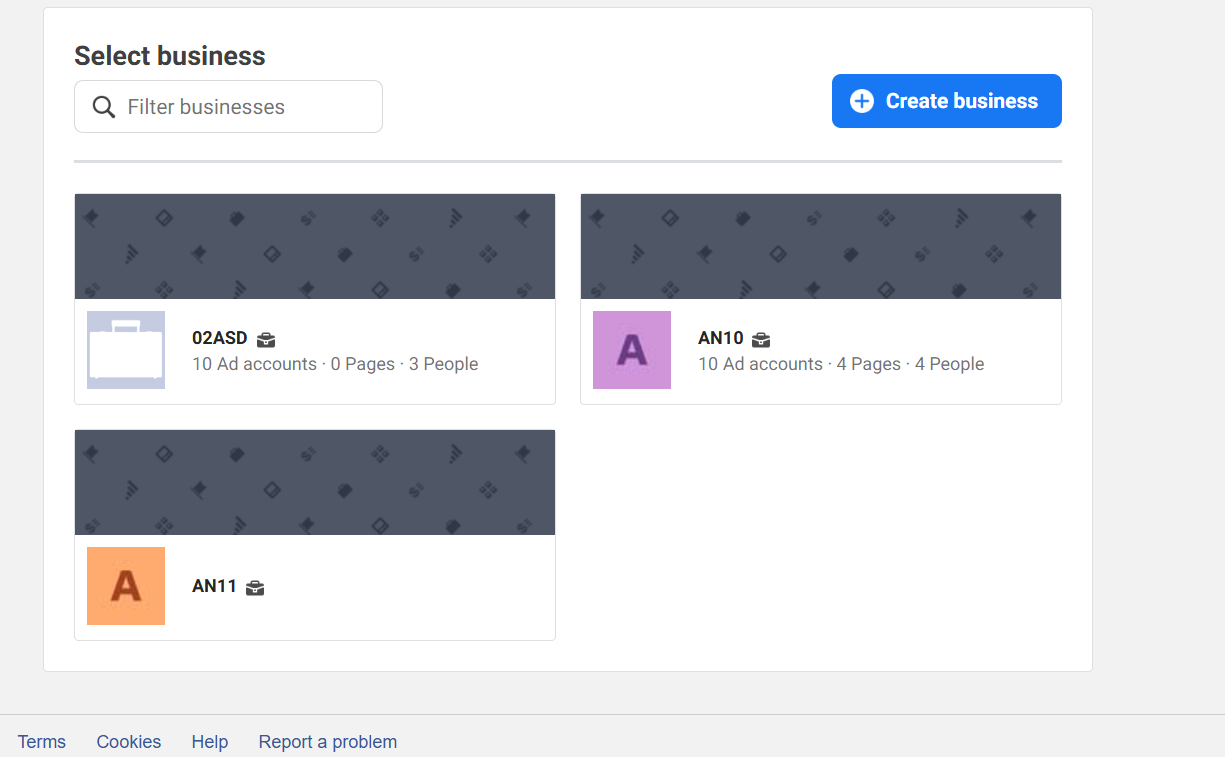This screenshot has width=1225, height=757.
Task: Click the plus icon in Create business
Action: 862,101
